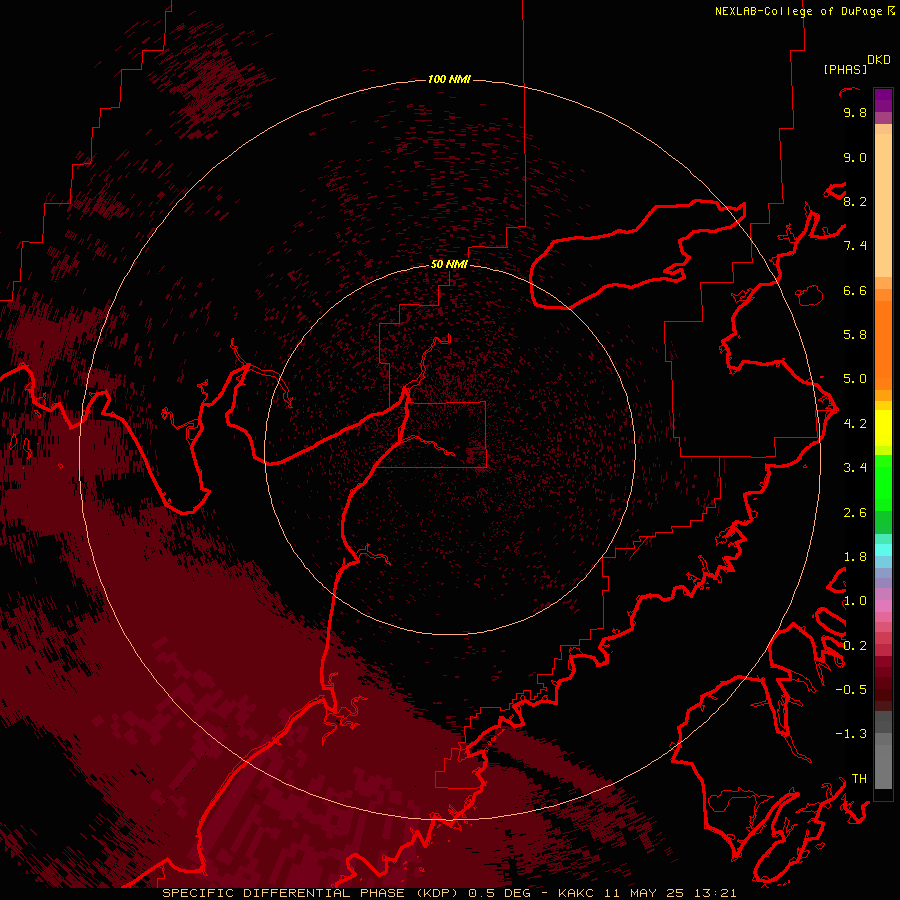The image size is (900, 900).
Task: Select the 7.4 legend value
Action: point(855,246)
